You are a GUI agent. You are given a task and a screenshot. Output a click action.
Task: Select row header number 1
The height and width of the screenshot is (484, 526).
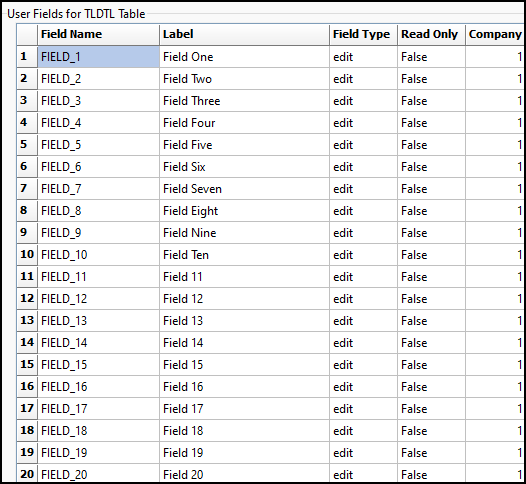tap(27, 56)
